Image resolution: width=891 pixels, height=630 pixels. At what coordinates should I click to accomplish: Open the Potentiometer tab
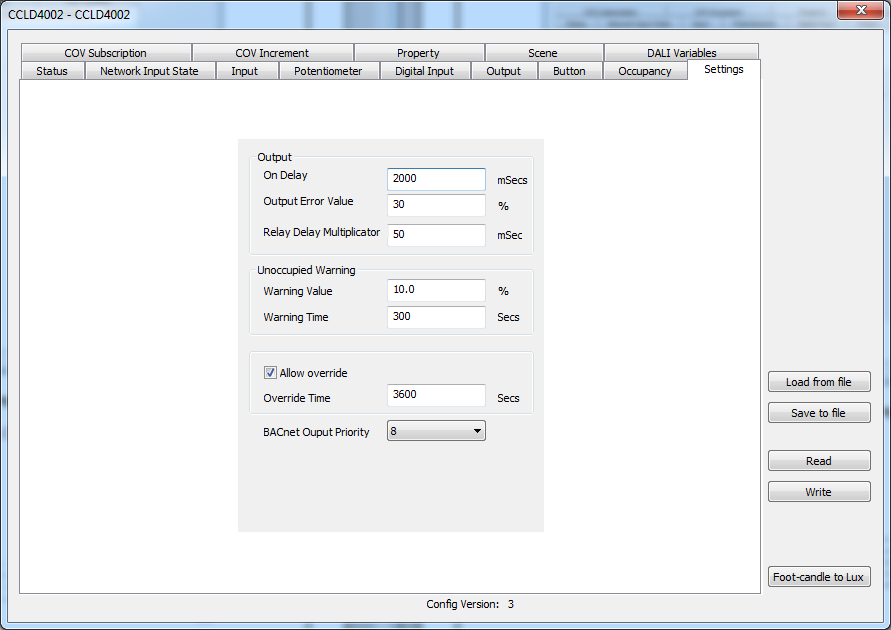[x=328, y=71]
